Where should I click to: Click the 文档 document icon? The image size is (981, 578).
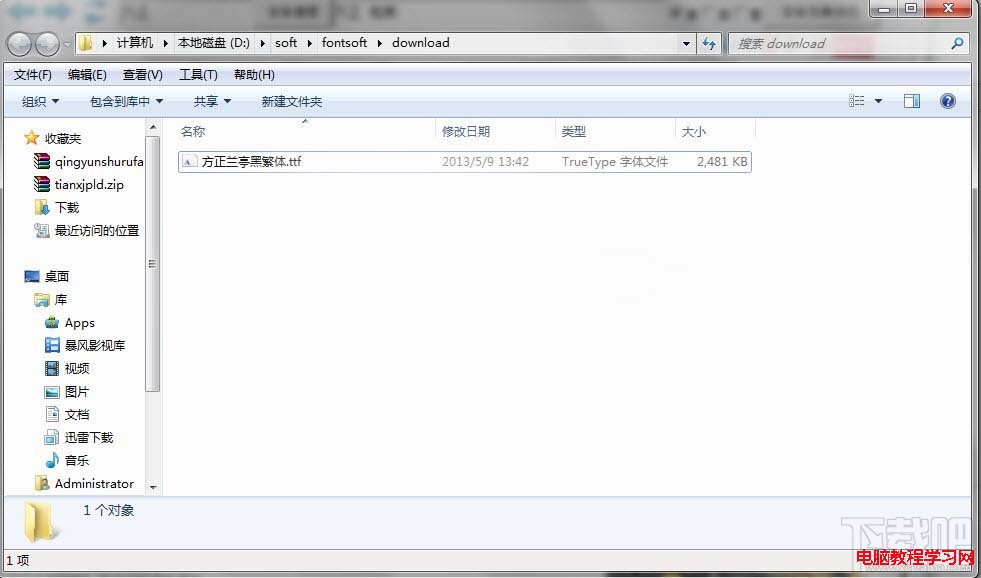(52, 414)
